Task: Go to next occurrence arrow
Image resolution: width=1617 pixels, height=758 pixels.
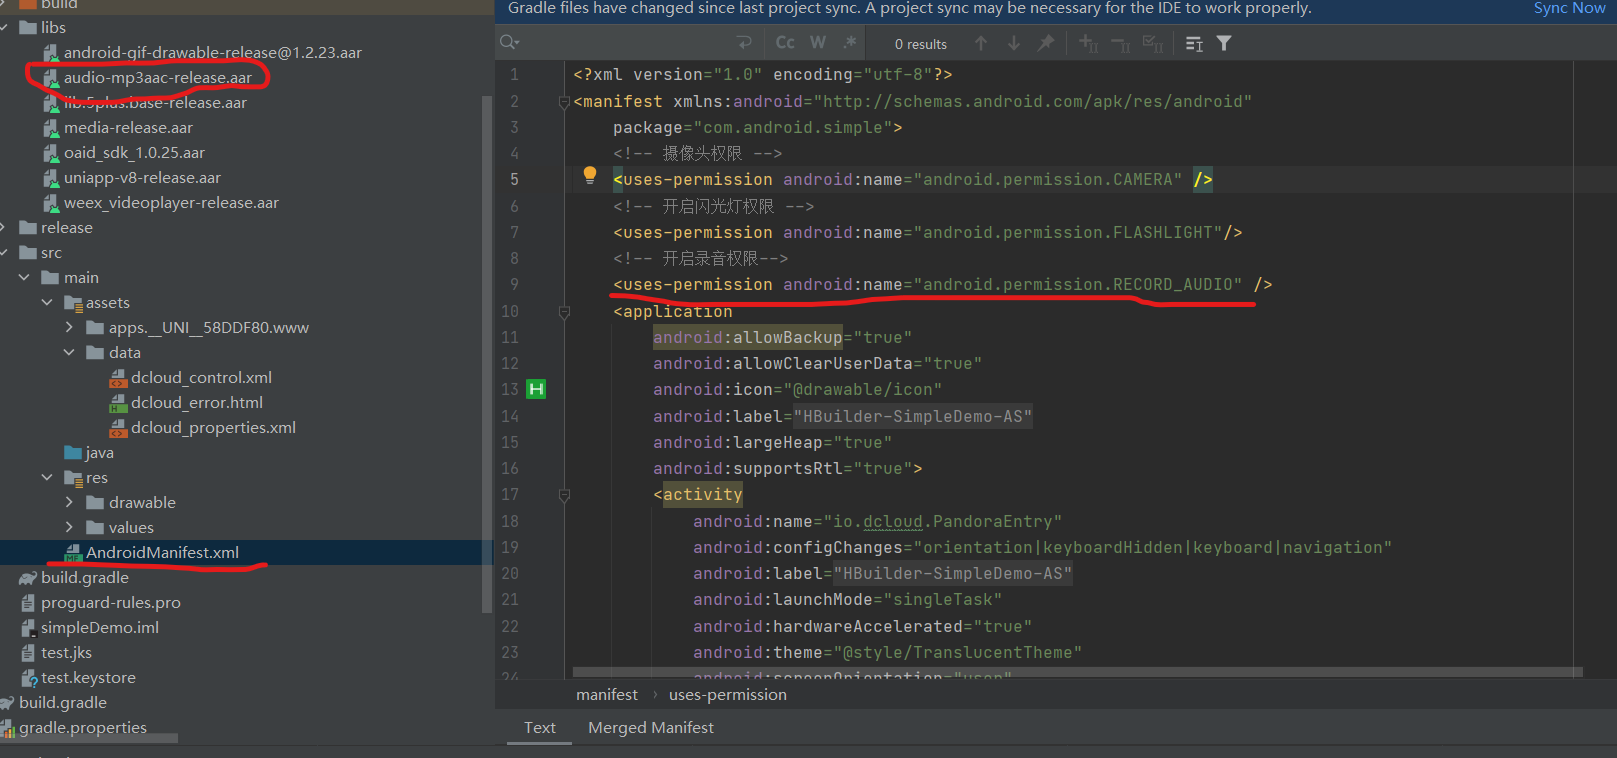Action: [1014, 43]
